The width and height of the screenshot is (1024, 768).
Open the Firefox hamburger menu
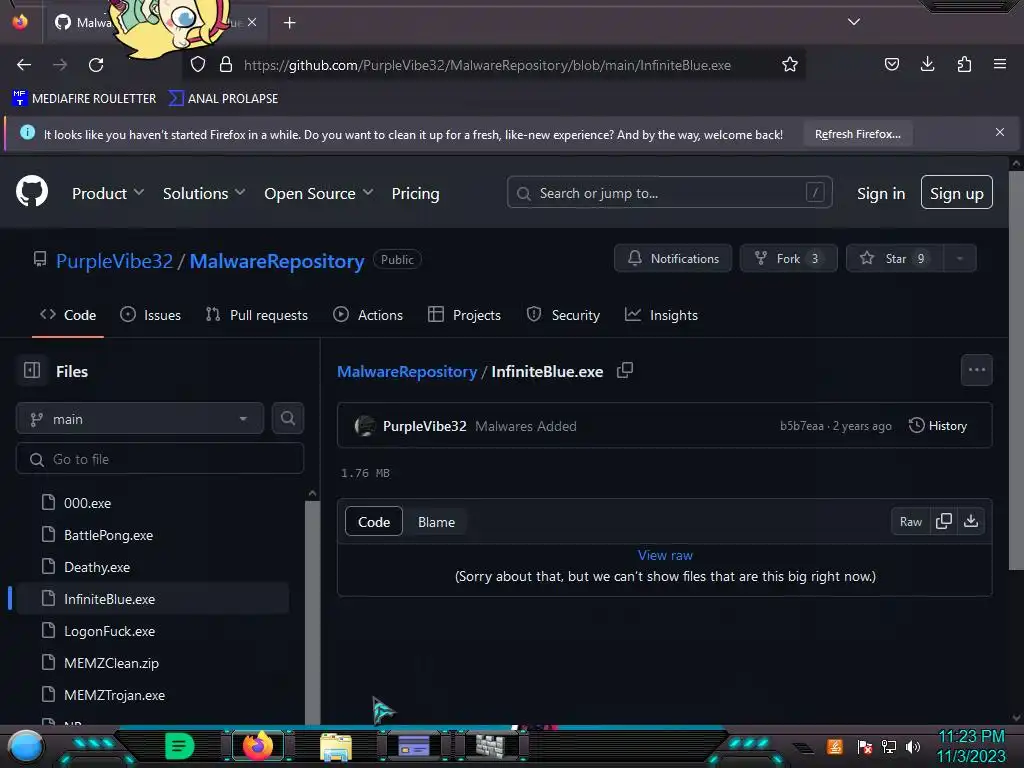pos(1000,64)
